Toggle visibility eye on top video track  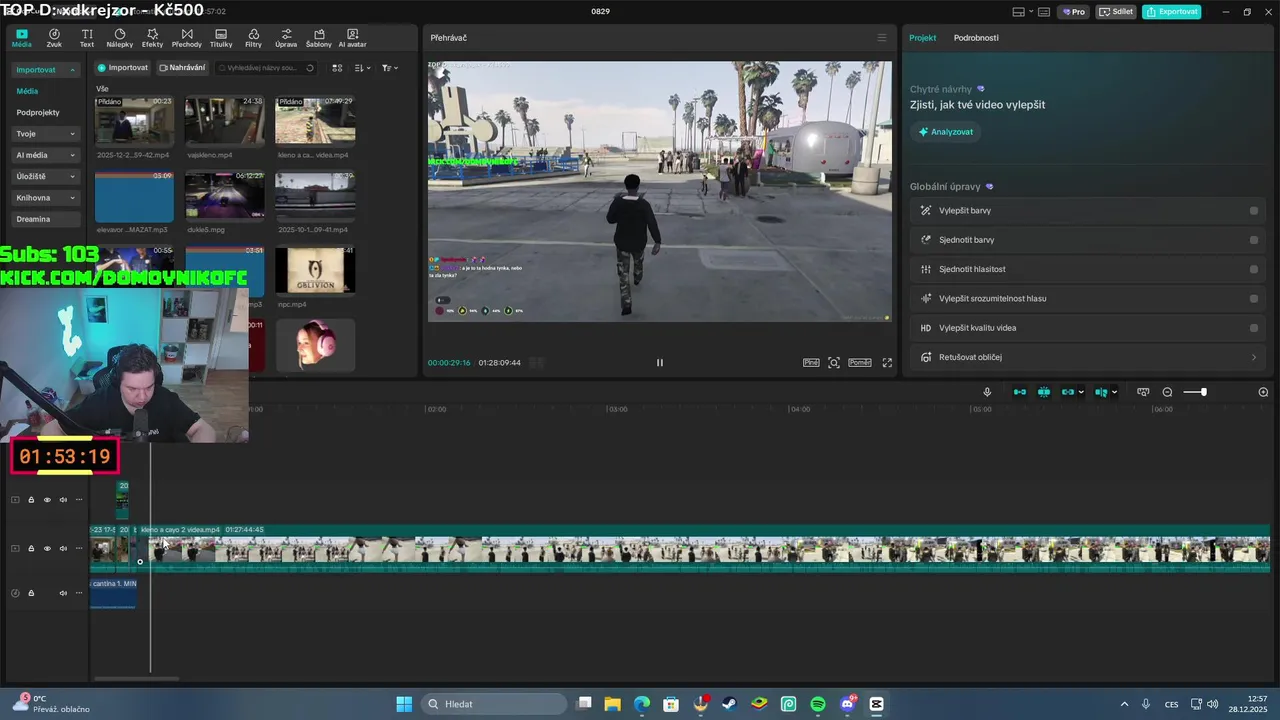47,500
